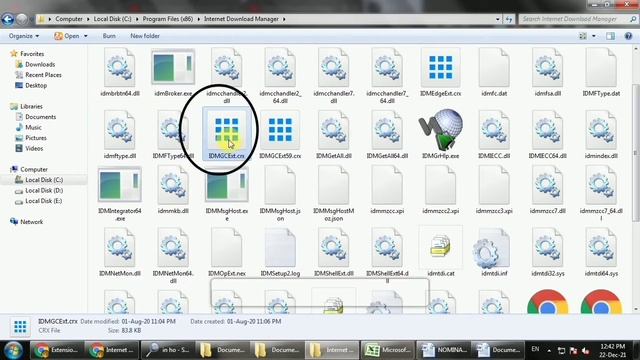Click the taskbar clock showing 12:42 PM
This screenshot has width=640, height=360.
coord(612,350)
